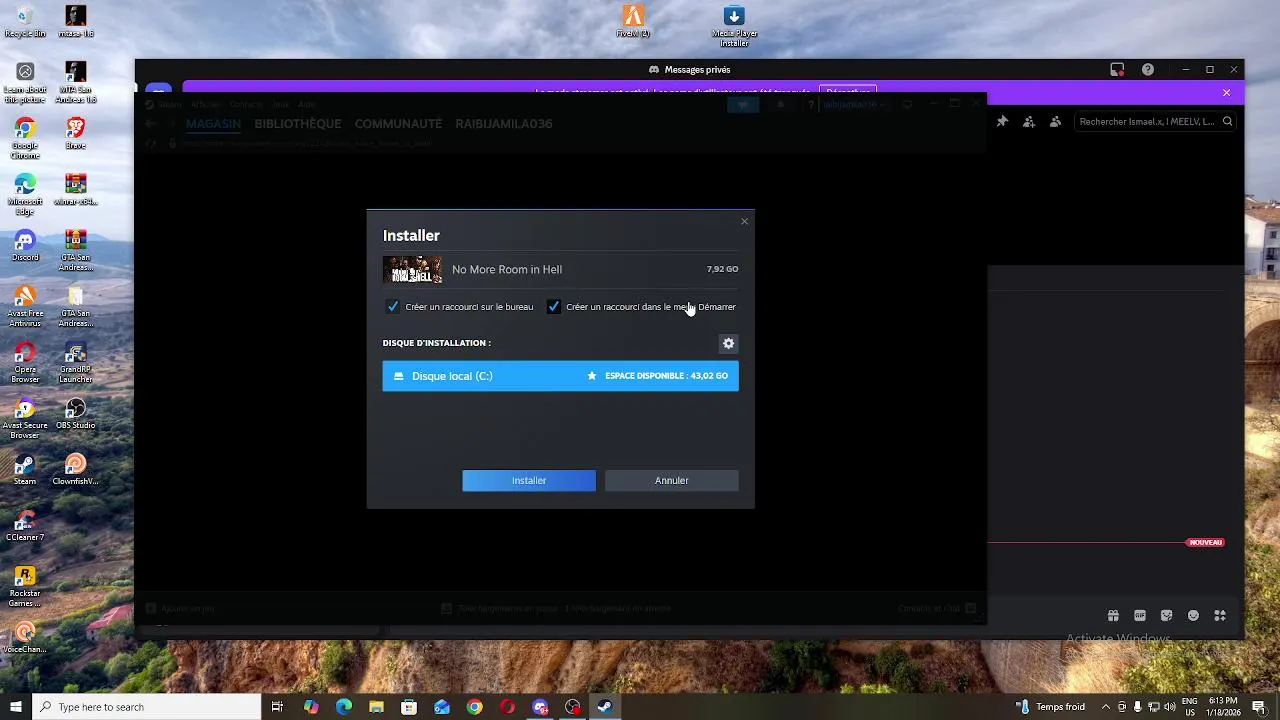Viewport: 1280px width, 720px height.
Task: Toggle Start menu shortcut checkbox
Action: pyautogui.click(x=553, y=307)
